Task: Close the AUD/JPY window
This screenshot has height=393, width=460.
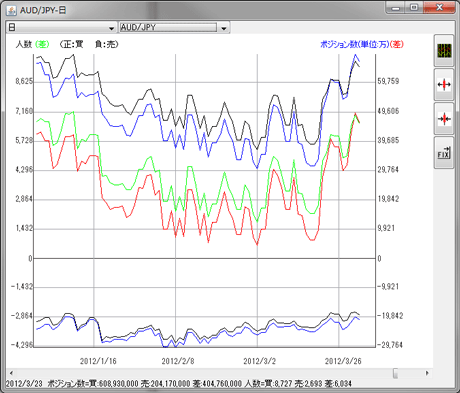Action: 439,8
